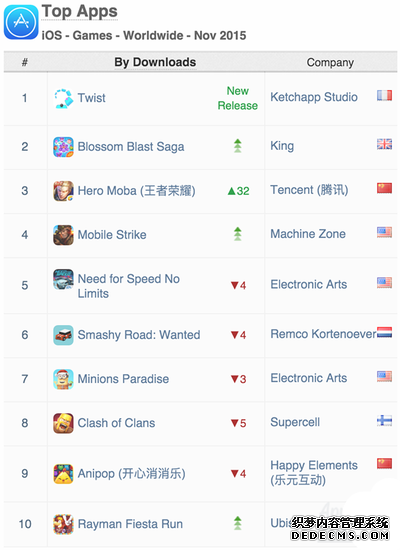Select the By Downloads column header
400x550 pixels.
point(155,62)
